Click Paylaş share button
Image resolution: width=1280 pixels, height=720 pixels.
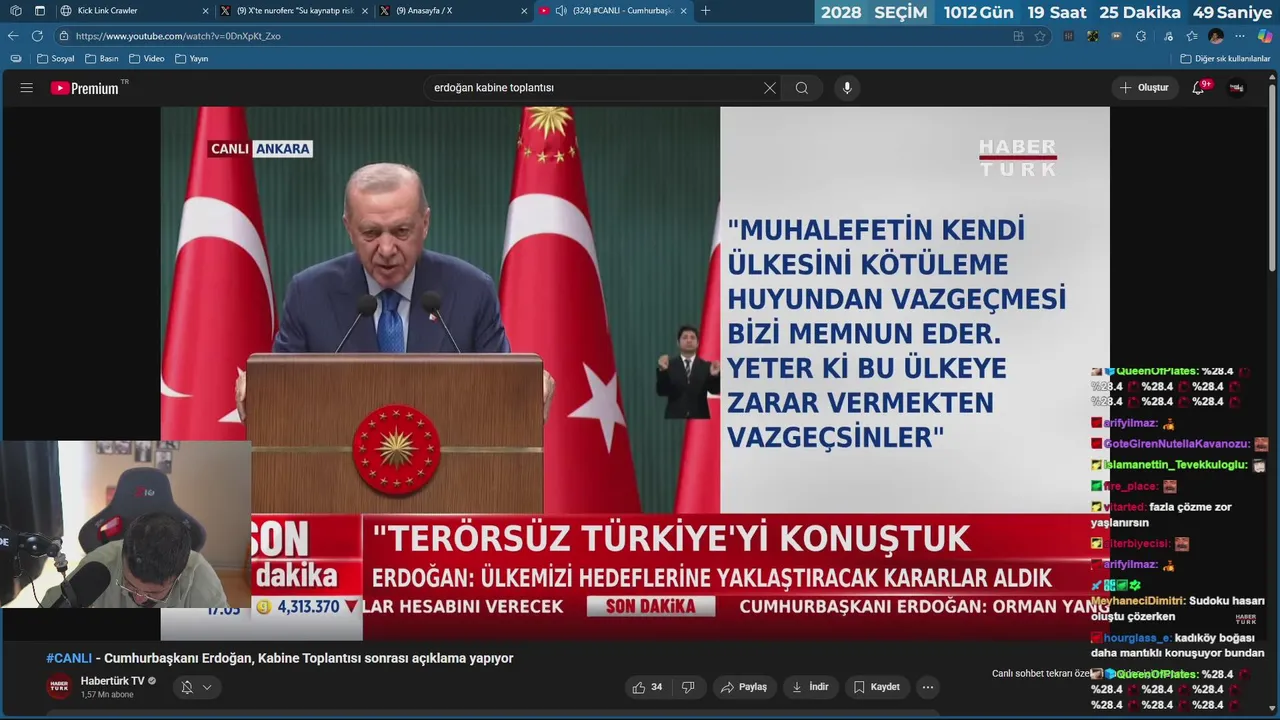click(x=743, y=687)
